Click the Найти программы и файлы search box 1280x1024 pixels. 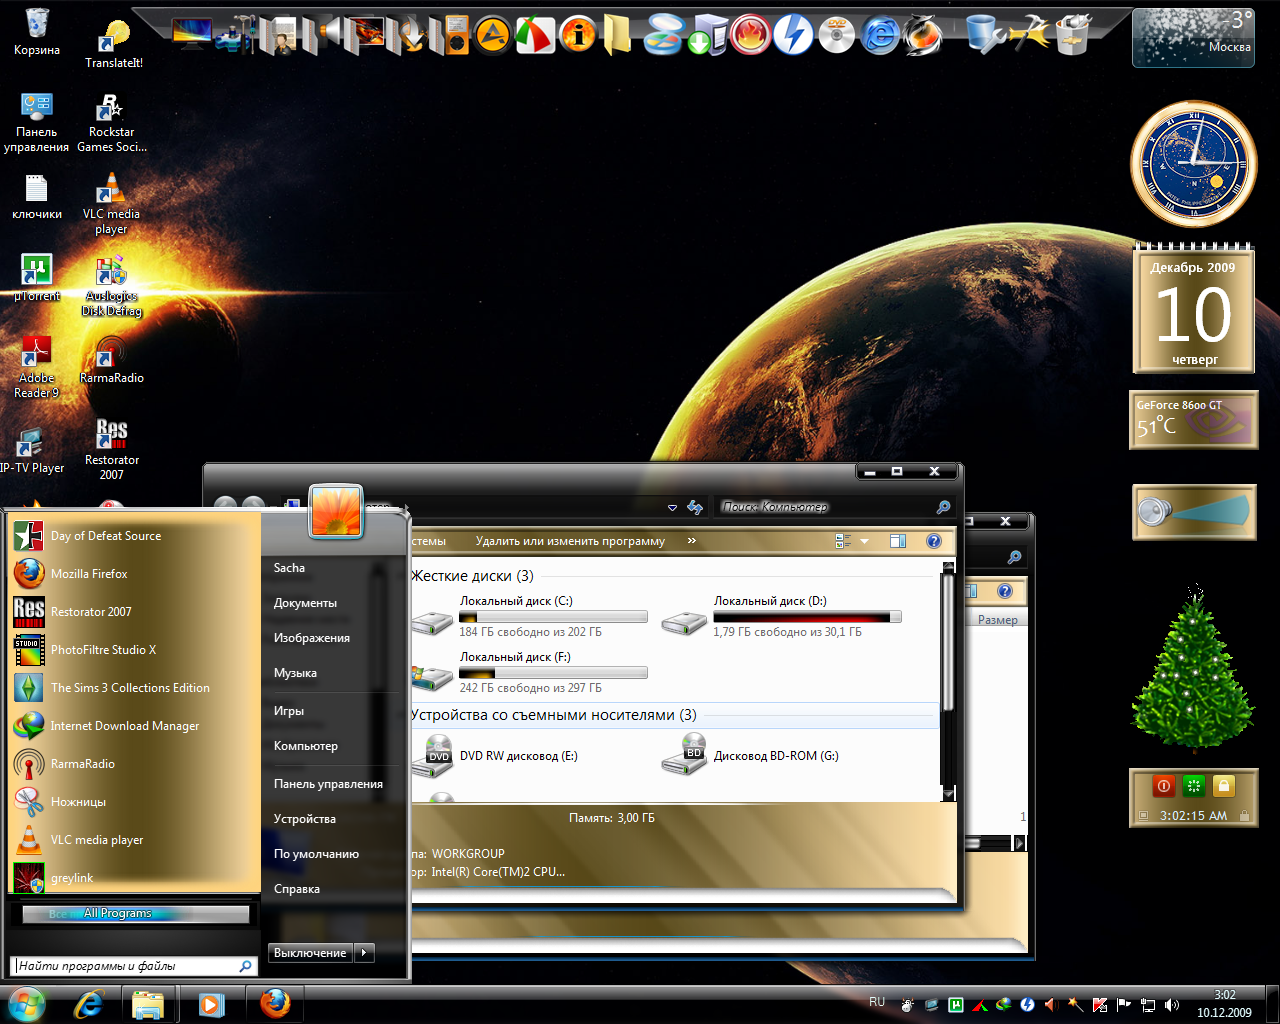pyautogui.click(x=135, y=966)
